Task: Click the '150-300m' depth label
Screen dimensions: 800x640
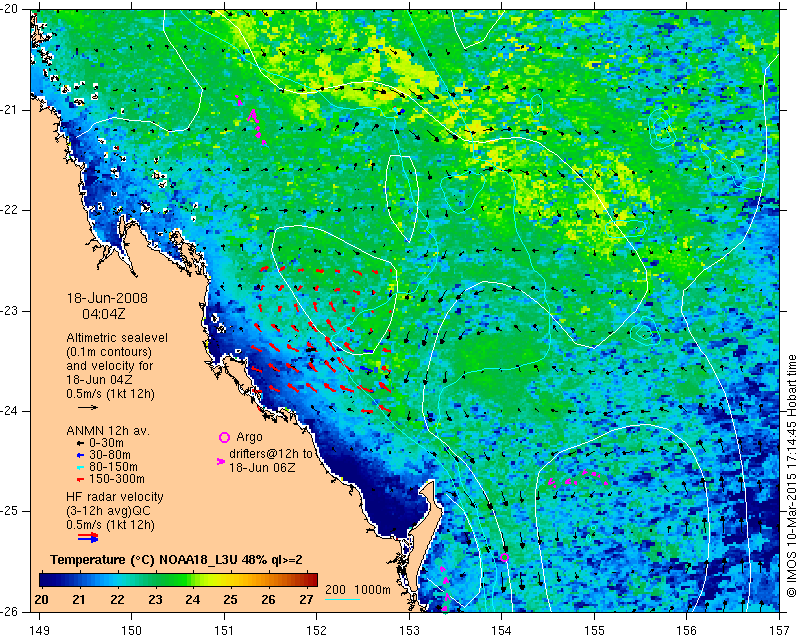Action: pyautogui.click(x=116, y=479)
